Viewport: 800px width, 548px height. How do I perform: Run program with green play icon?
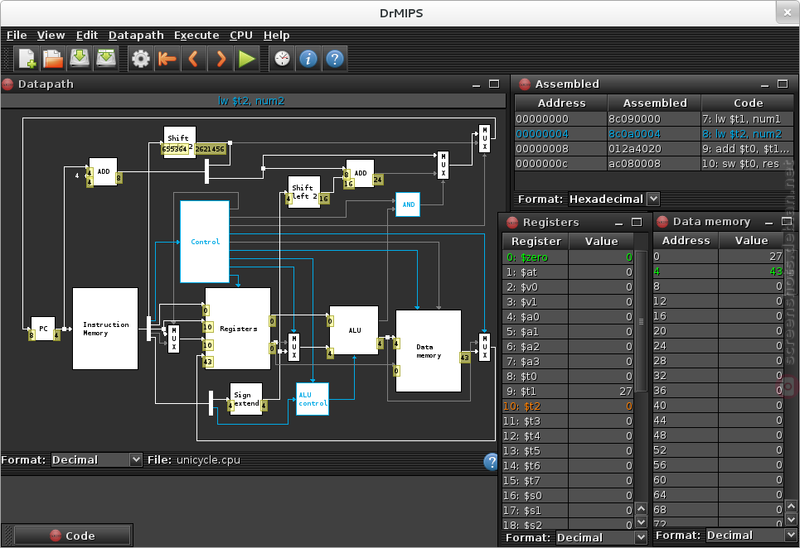click(x=247, y=59)
